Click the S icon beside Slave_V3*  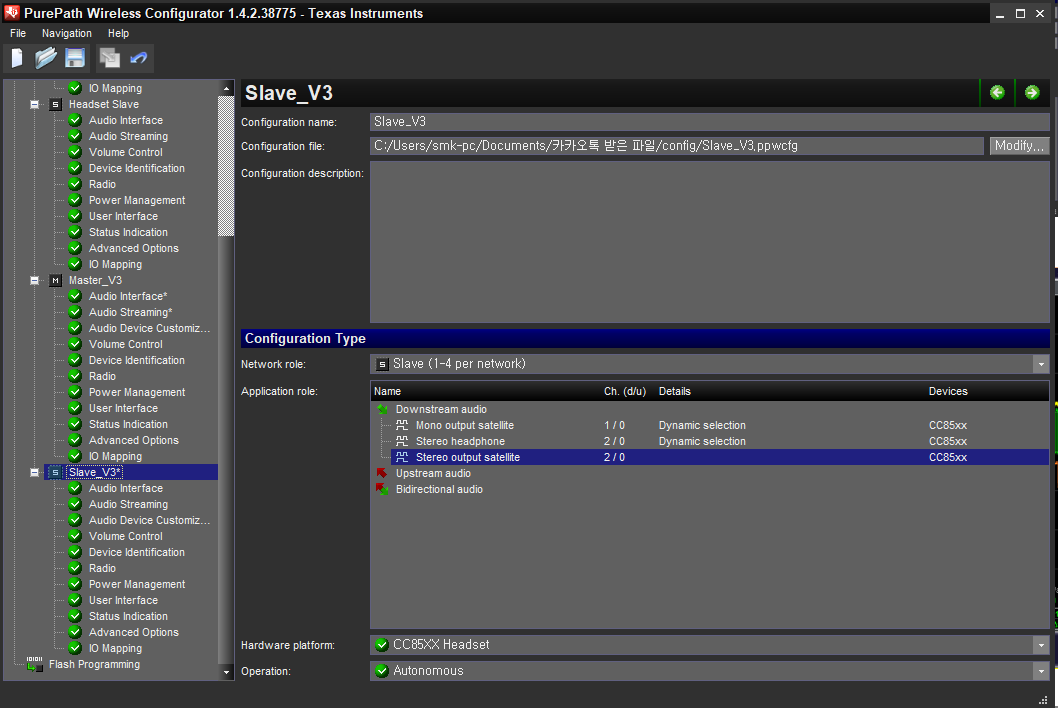click(x=55, y=472)
